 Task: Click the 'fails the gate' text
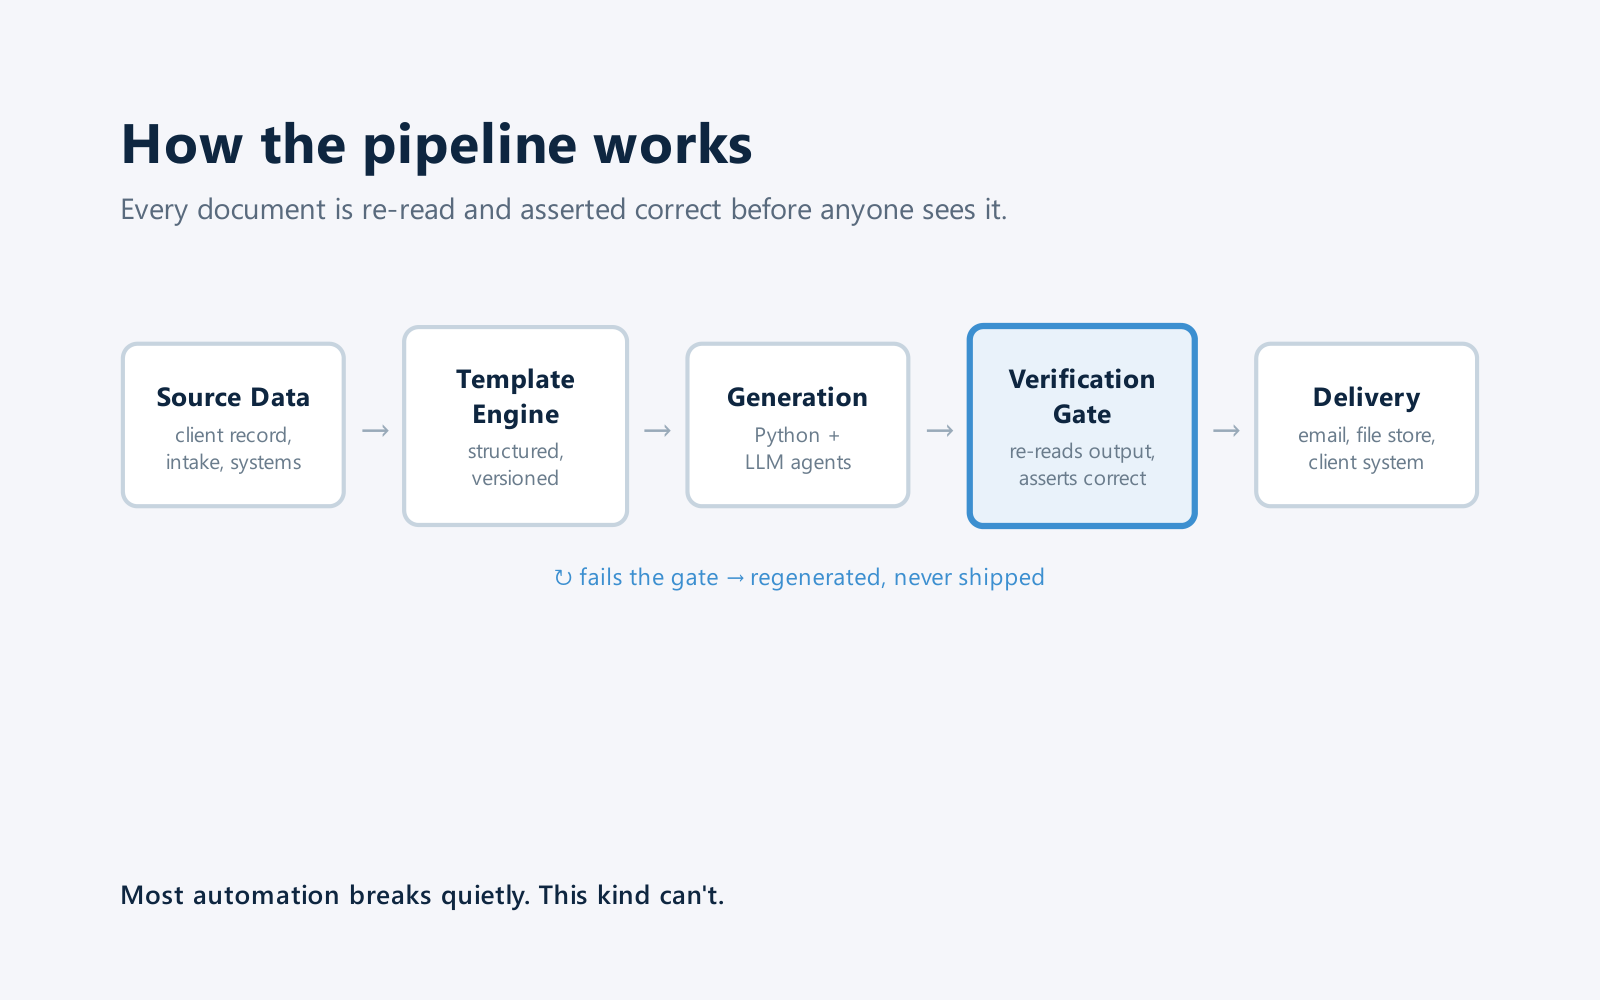point(649,577)
